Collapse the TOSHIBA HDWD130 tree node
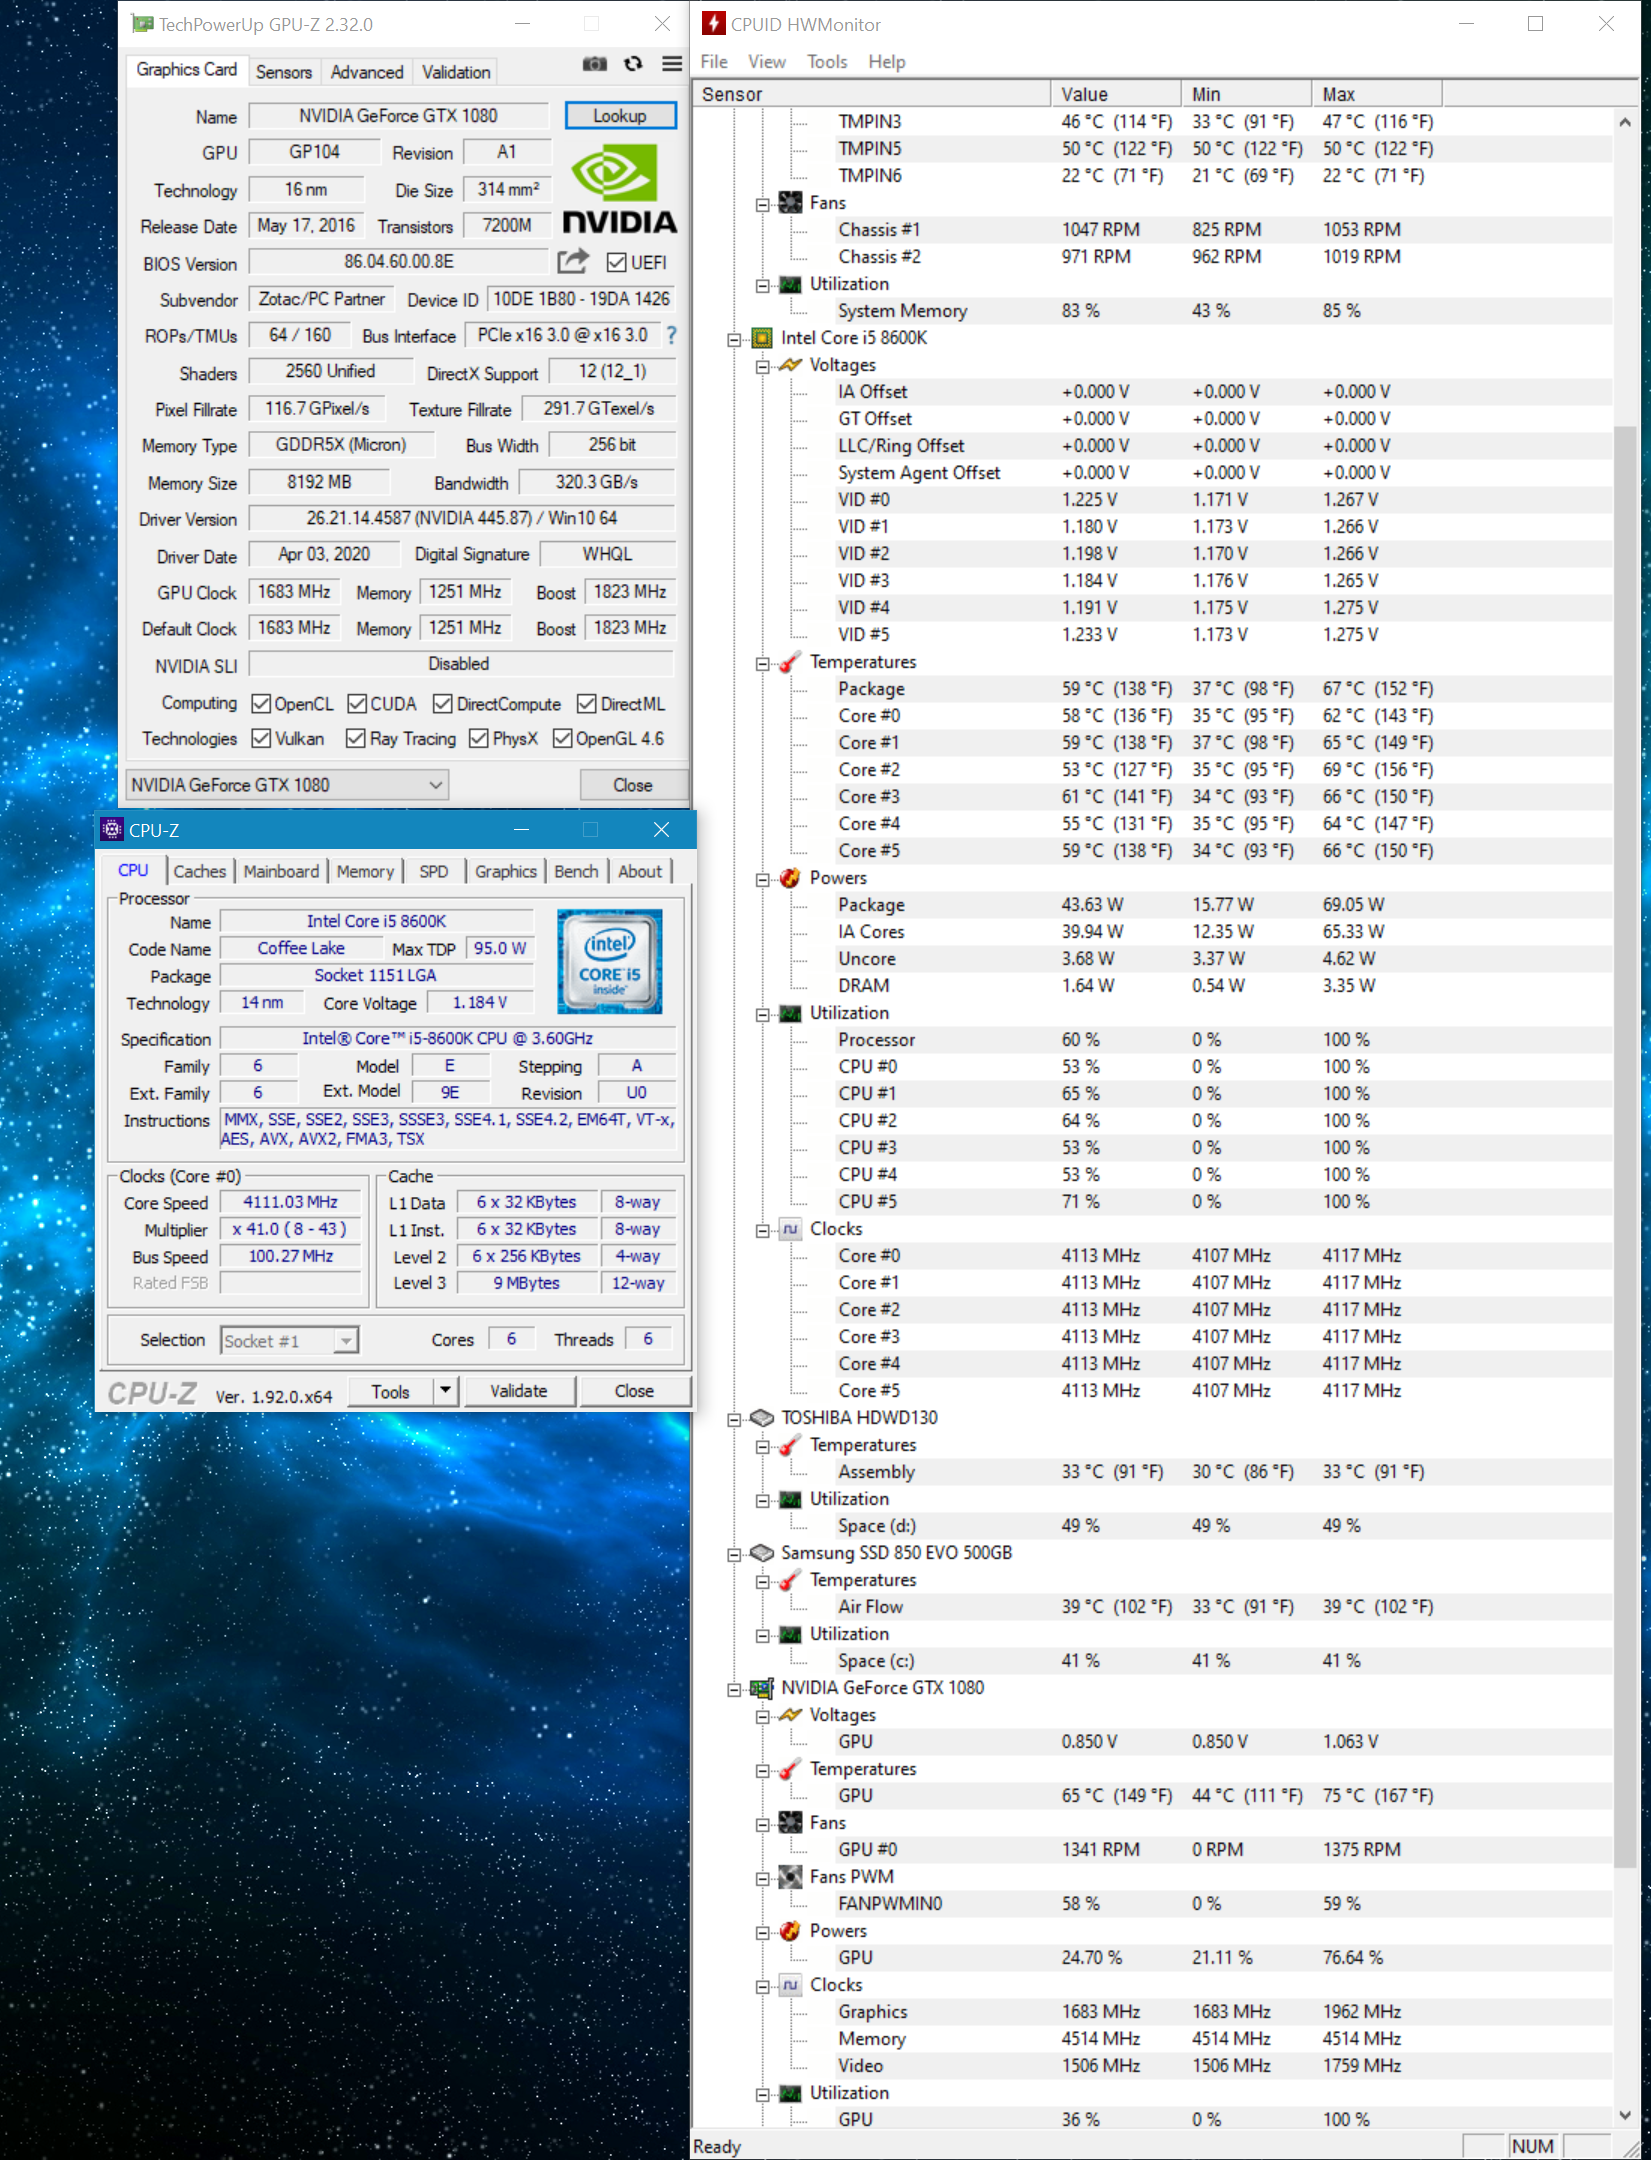The height and width of the screenshot is (2160, 1651). (734, 1419)
